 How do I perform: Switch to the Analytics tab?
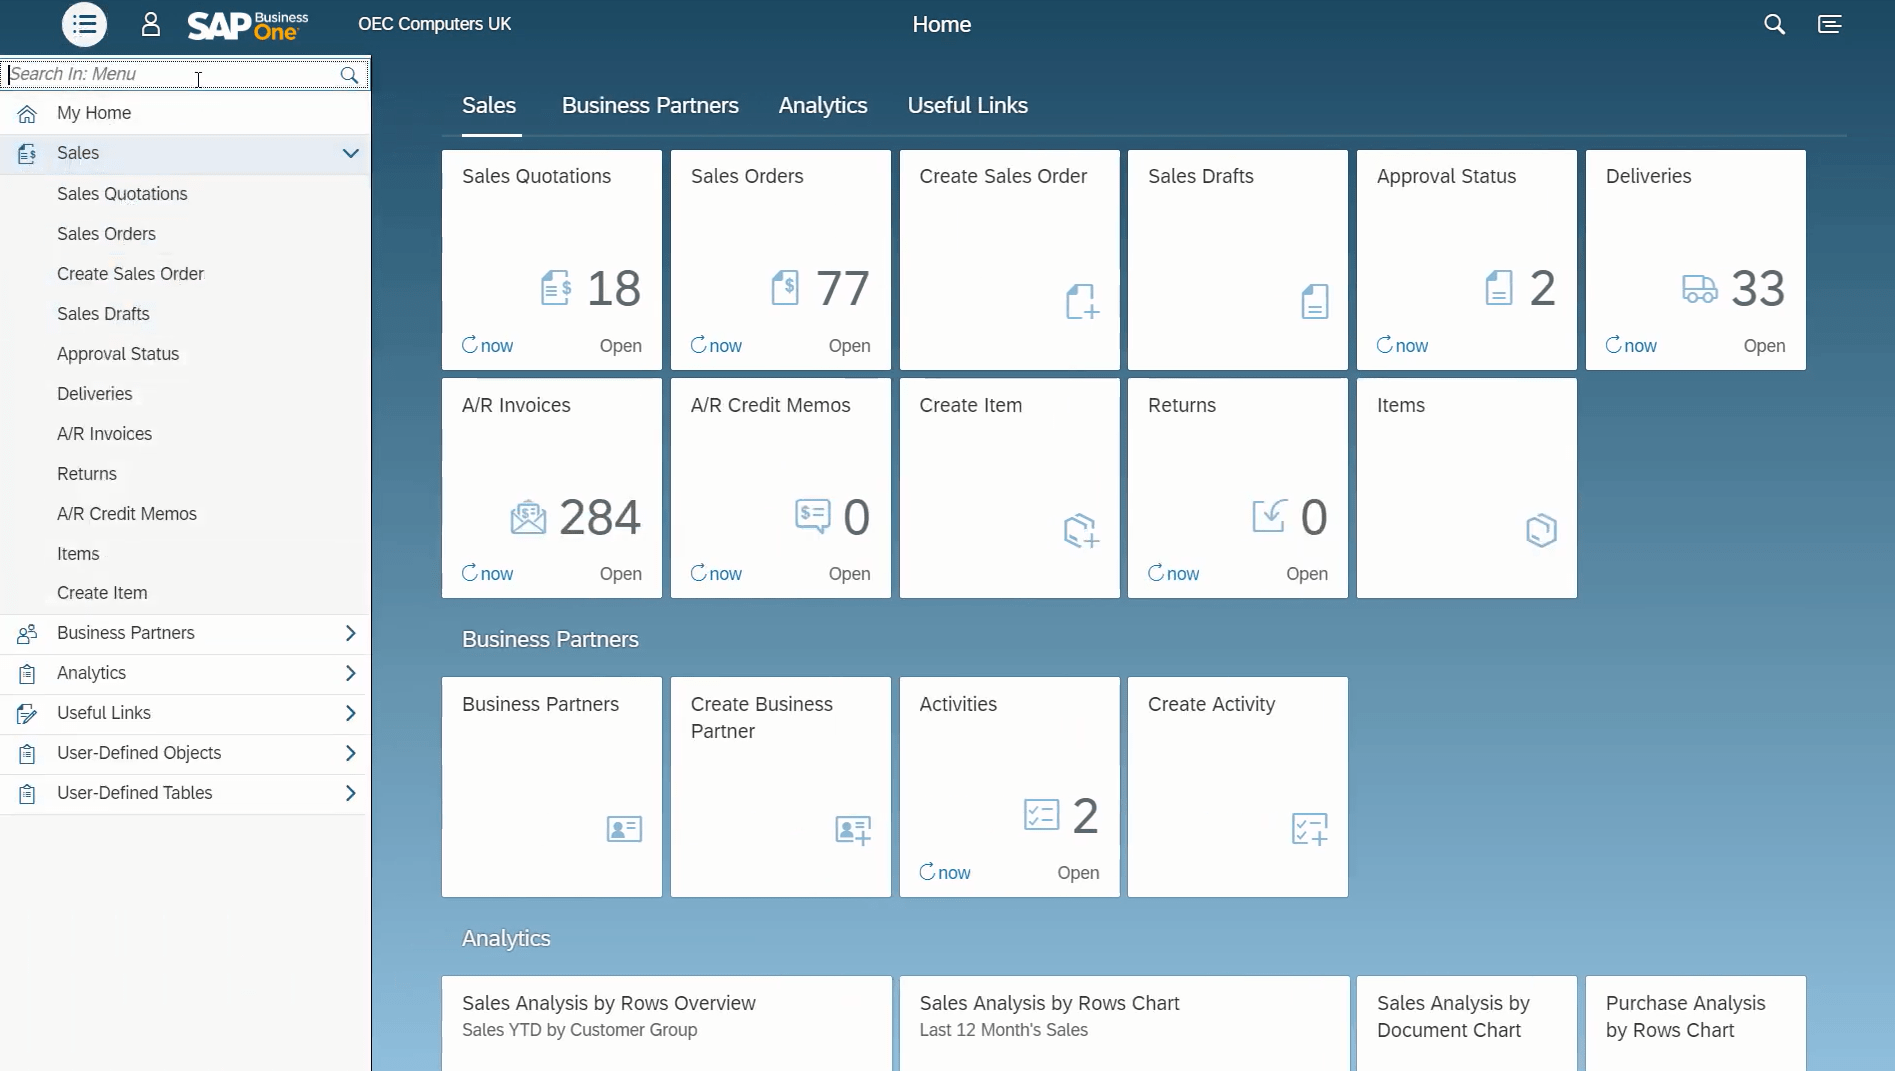pyautogui.click(x=822, y=105)
